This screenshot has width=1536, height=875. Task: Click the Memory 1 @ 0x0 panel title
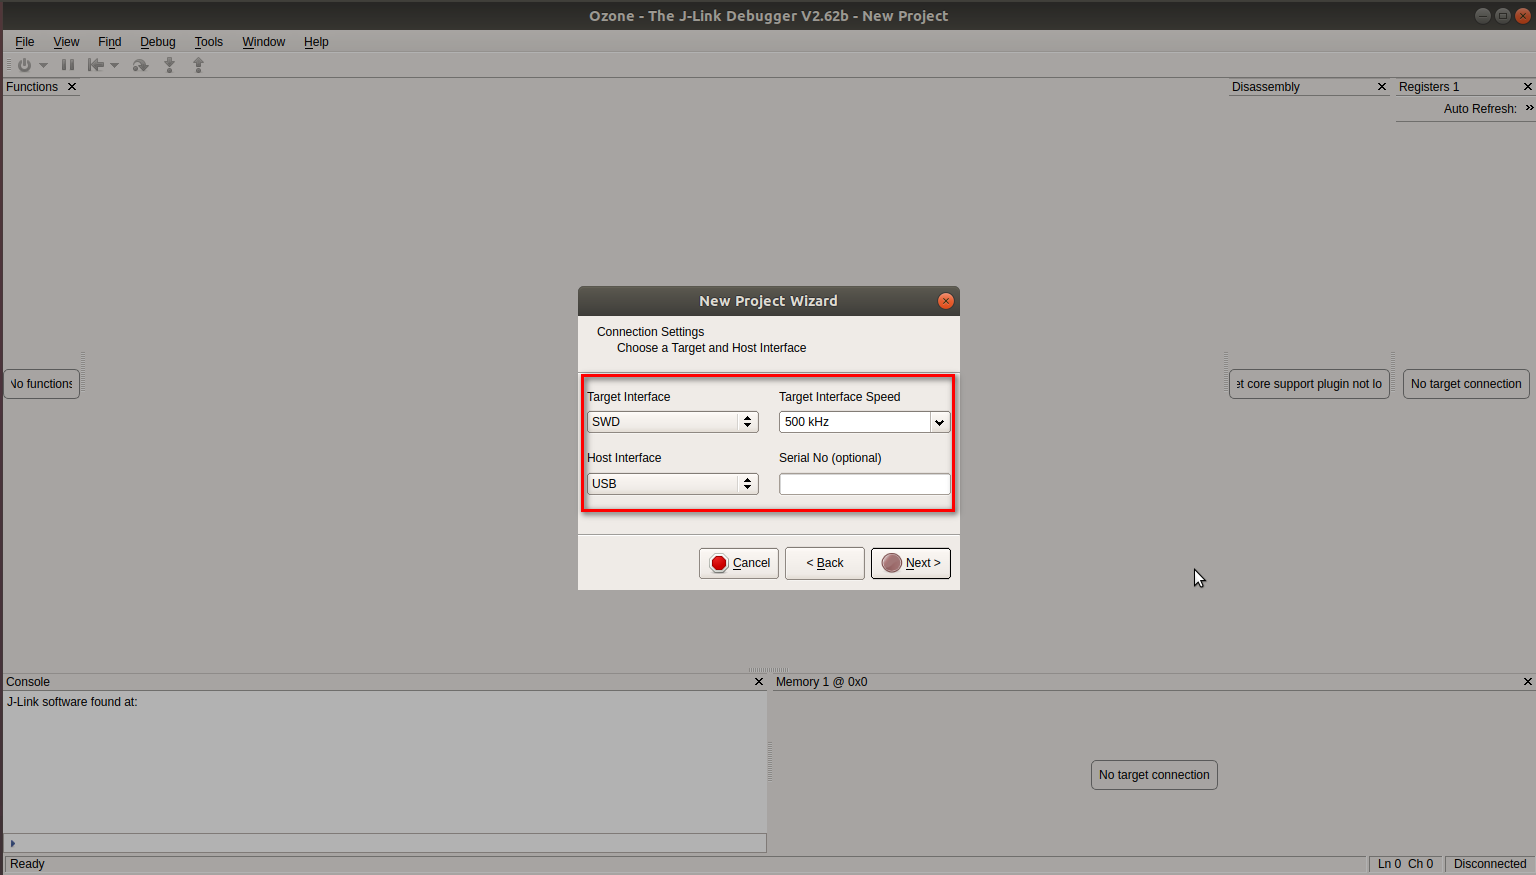coord(822,682)
